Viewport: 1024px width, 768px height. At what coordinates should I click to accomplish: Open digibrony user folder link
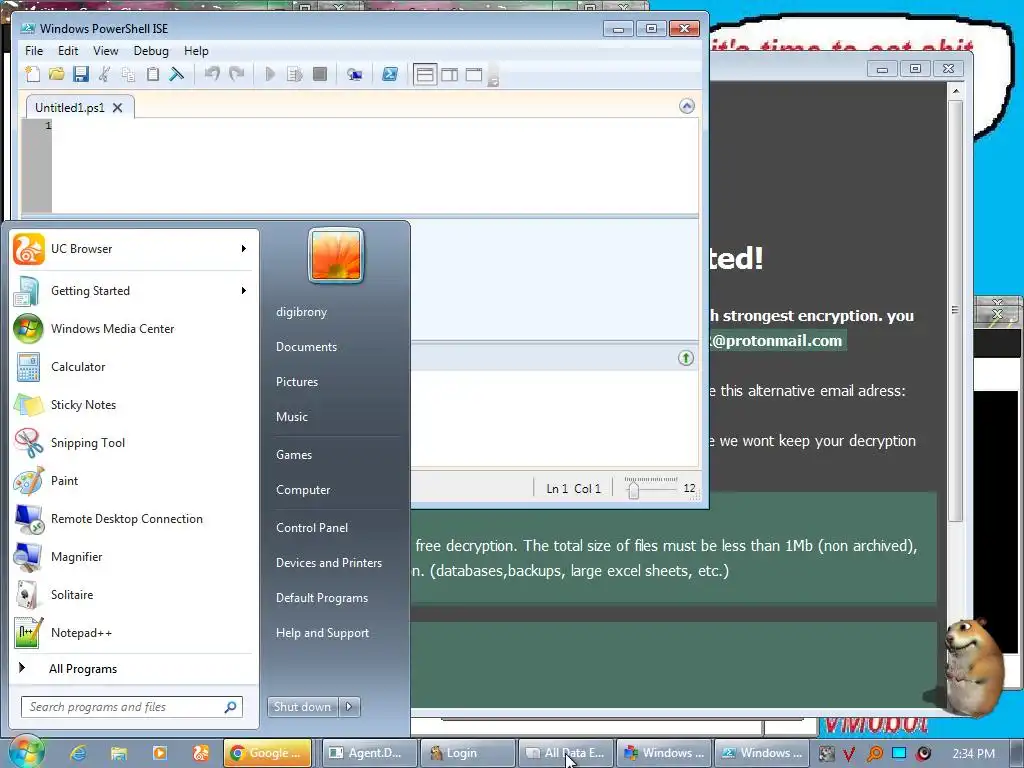[302, 312]
